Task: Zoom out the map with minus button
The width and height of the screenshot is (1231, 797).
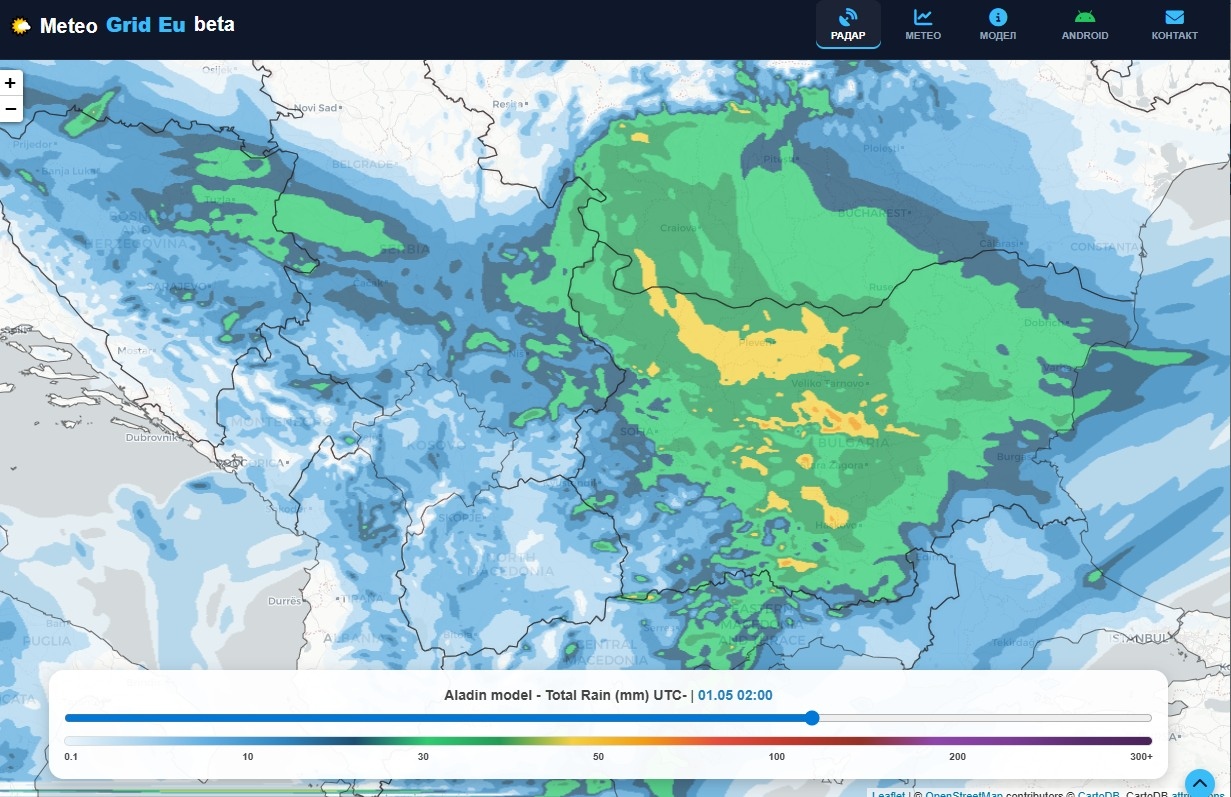Action: pos(11,108)
